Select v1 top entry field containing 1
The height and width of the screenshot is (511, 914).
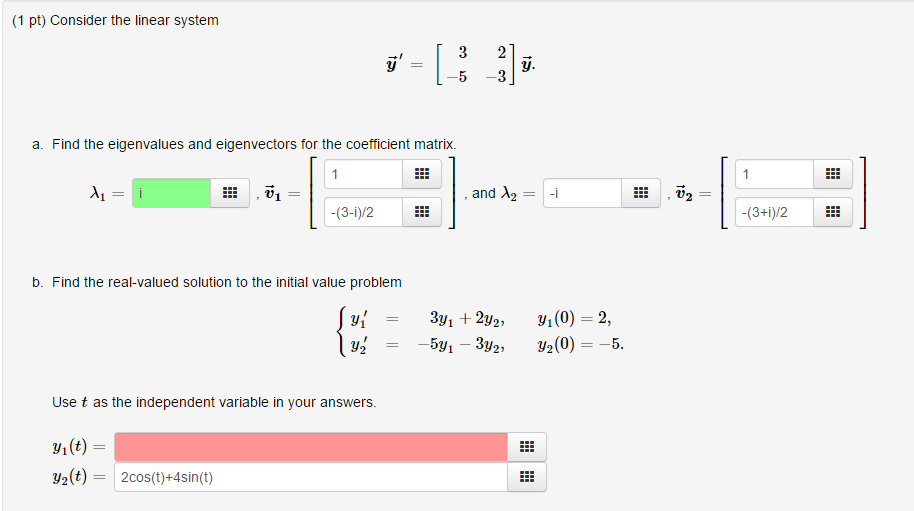point(363,174)
